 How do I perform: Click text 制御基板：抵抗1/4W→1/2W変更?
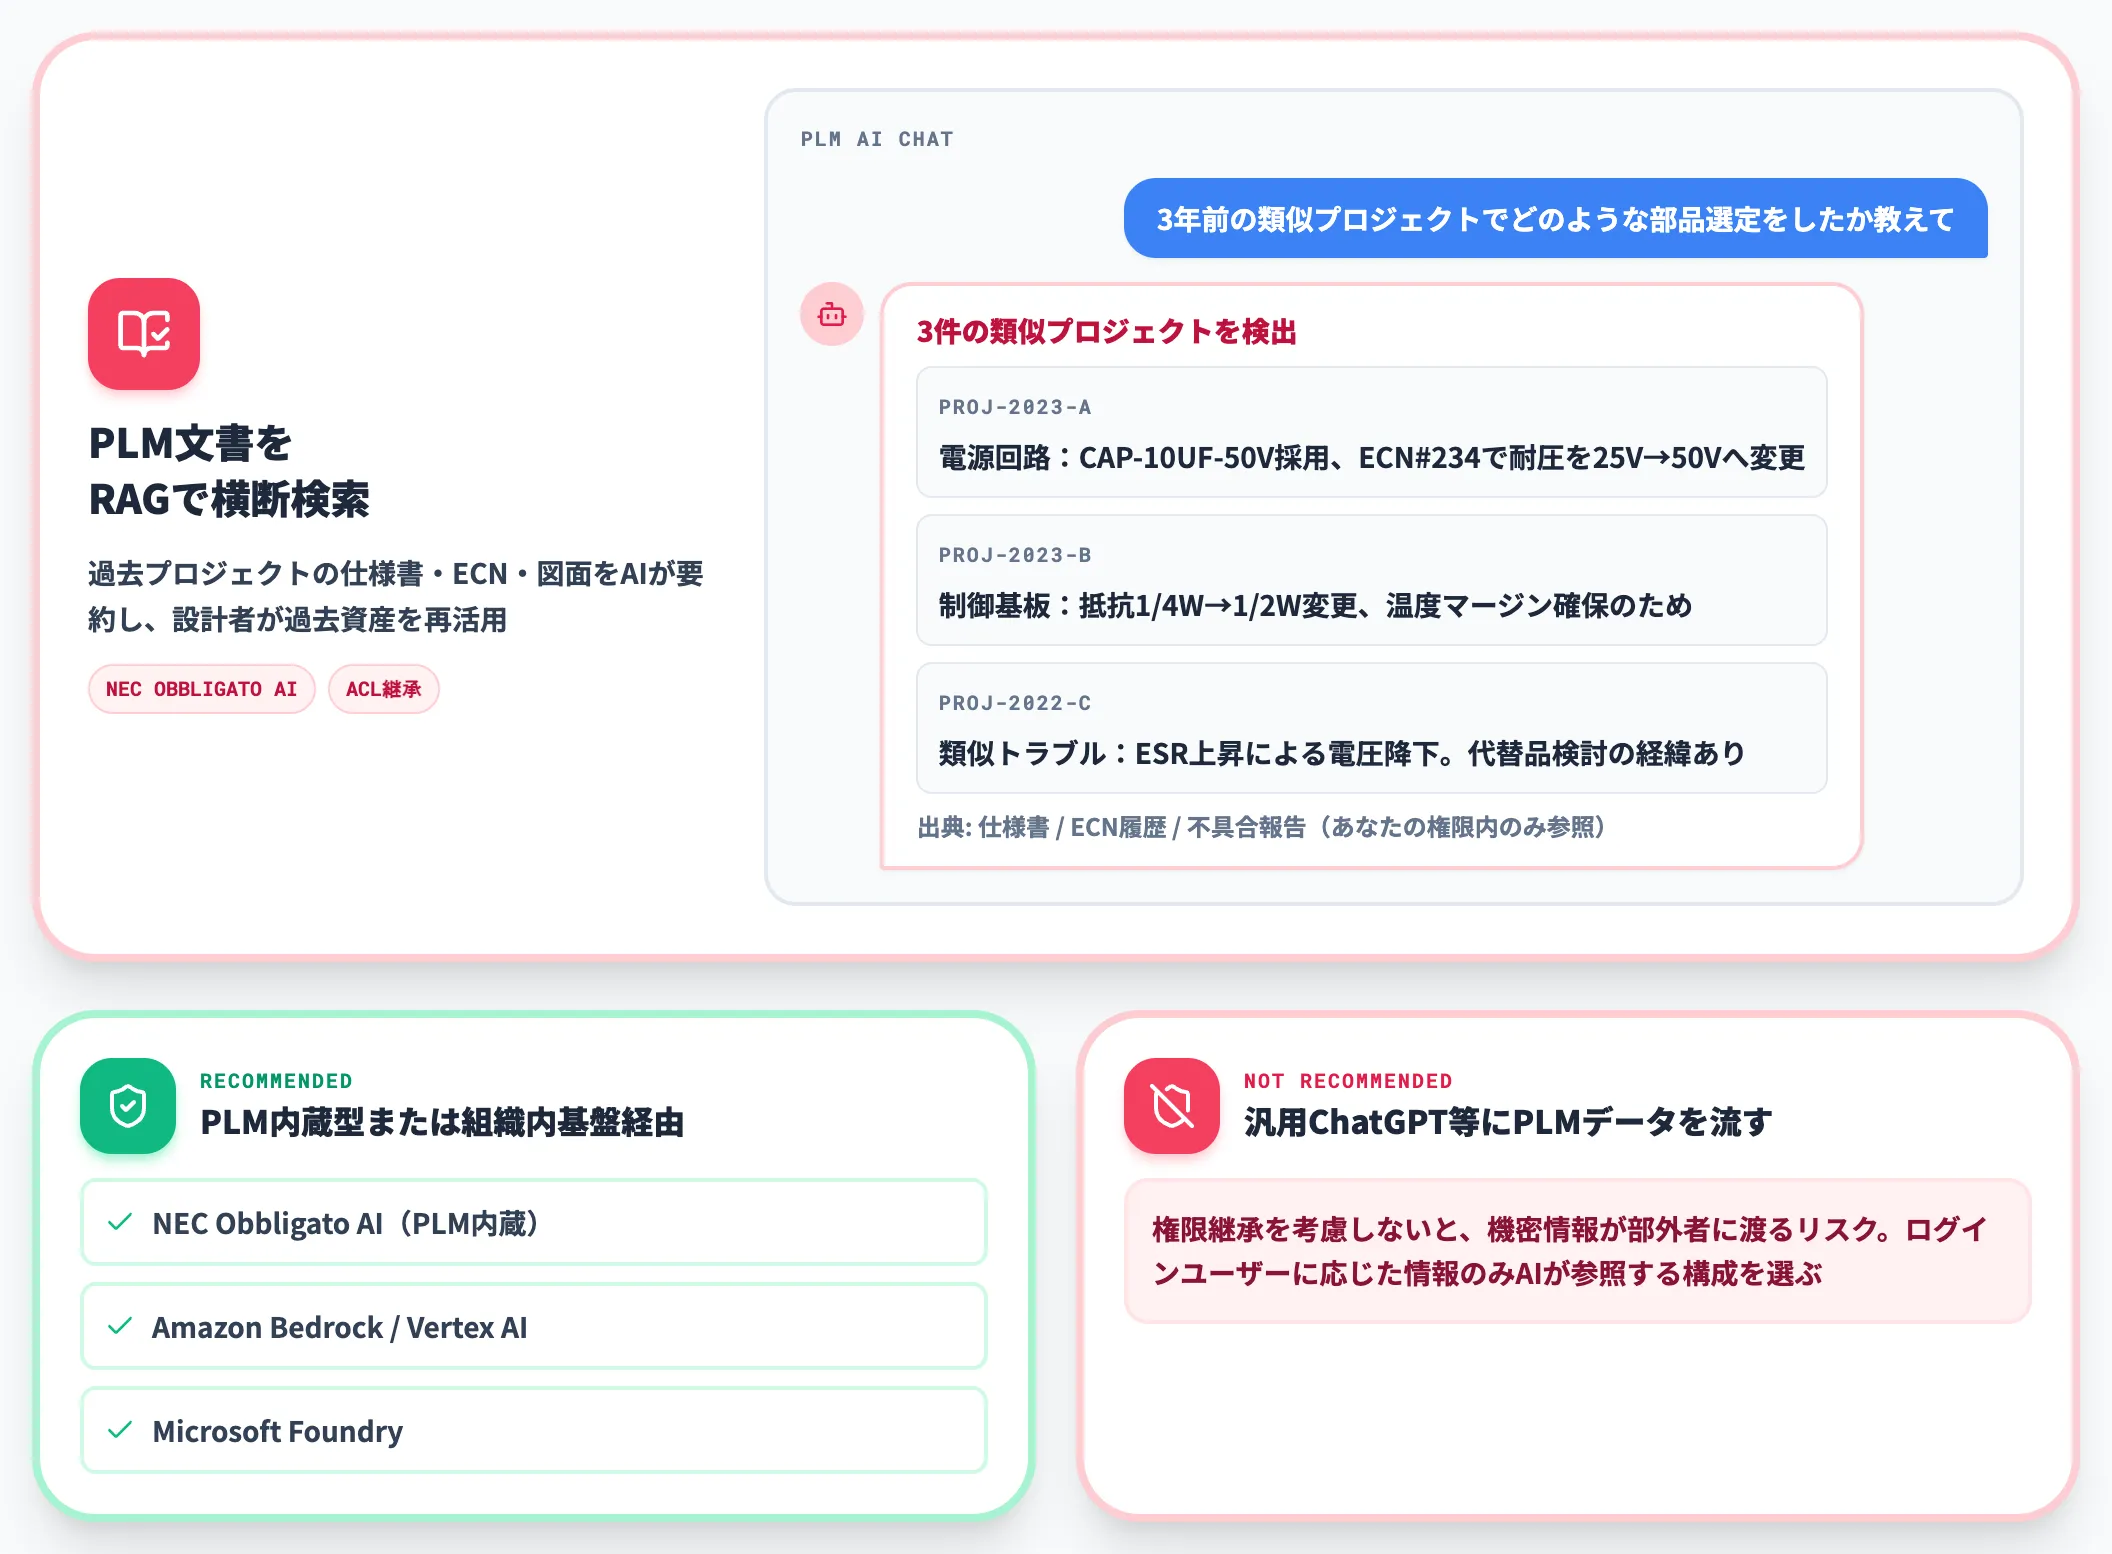pos(1315,606)
